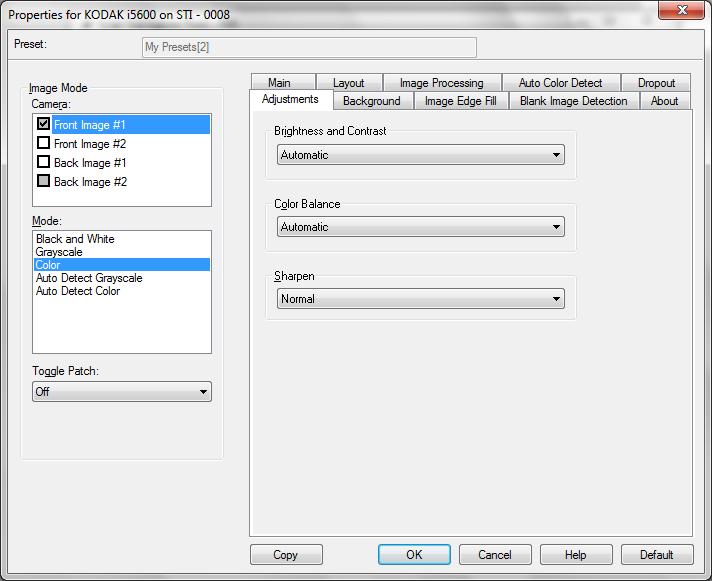Check the Back Image #1 checkbox
The height and width of the screenshot is (581, 712).
(44, 162)
